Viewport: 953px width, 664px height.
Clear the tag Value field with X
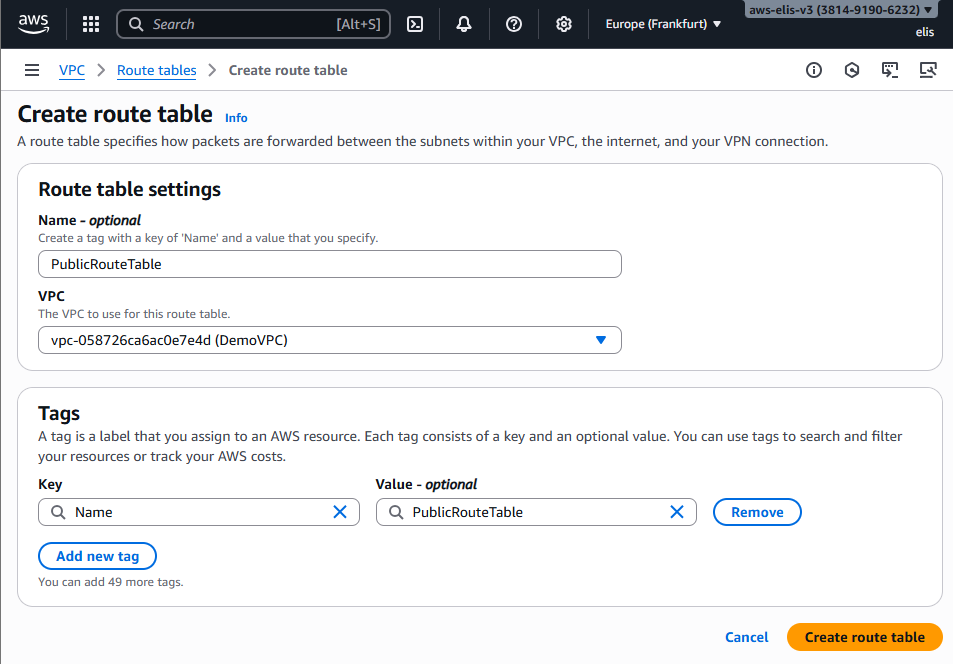tap(677, 512)
